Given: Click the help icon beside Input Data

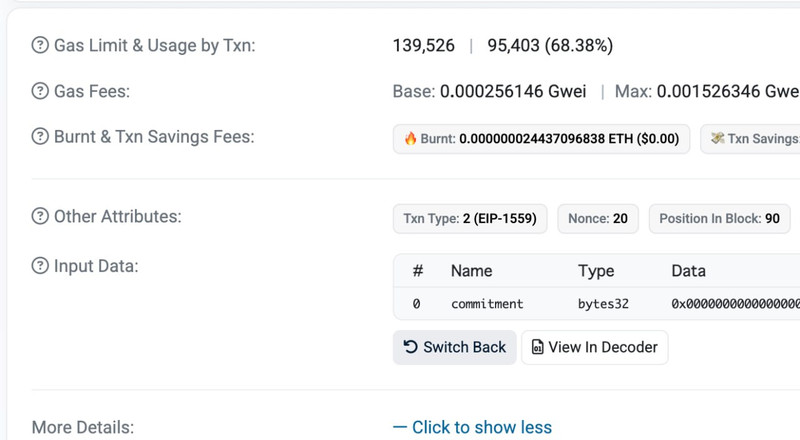Looking at the screenshot, I should coord(40,266).
